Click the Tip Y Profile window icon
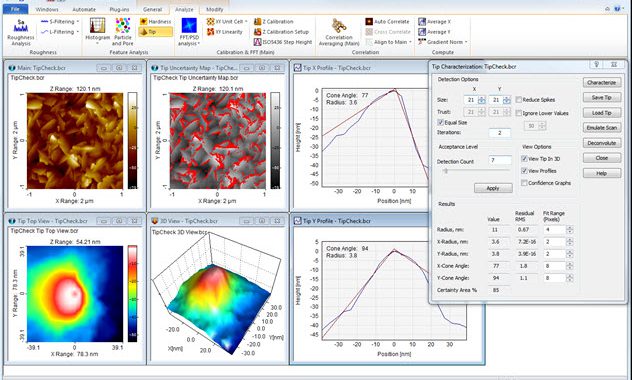Image resolution: width=632 pixels, height=380 pixels. (x=297, y=221)
